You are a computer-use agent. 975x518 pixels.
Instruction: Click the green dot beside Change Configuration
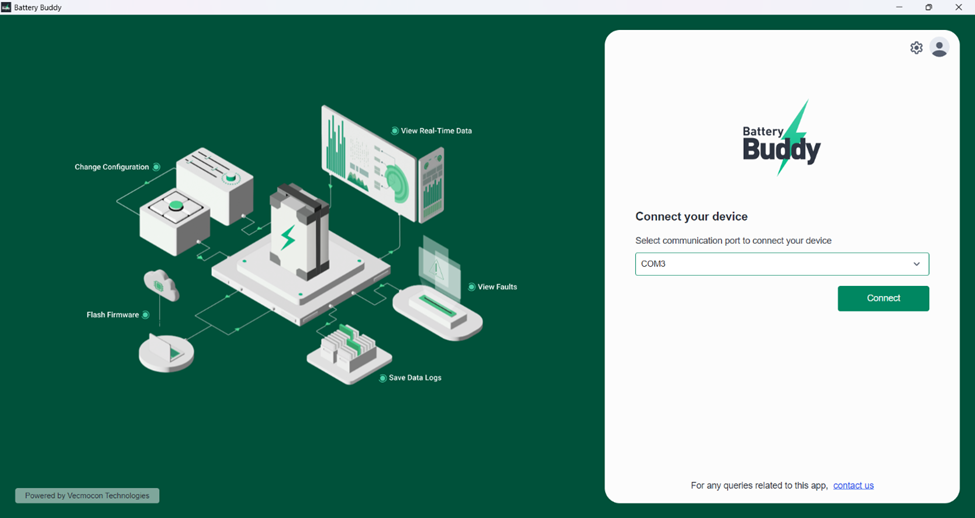156,167
